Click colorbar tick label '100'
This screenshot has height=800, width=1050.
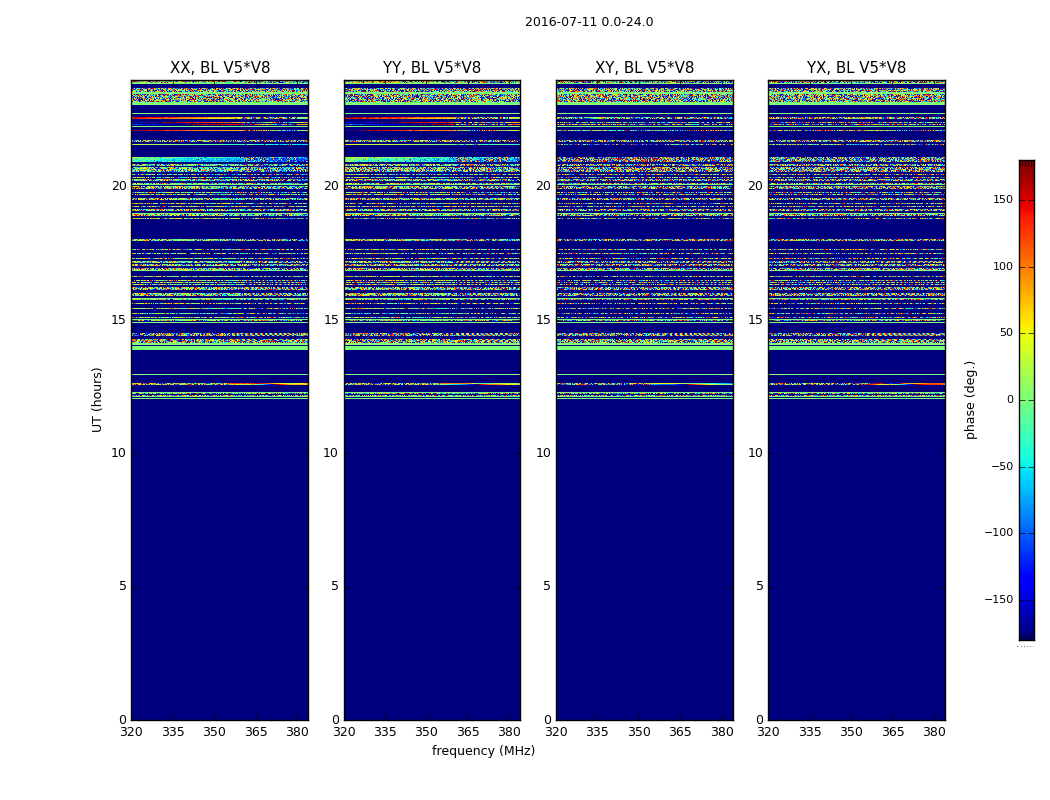click(x=1003, y=266)
